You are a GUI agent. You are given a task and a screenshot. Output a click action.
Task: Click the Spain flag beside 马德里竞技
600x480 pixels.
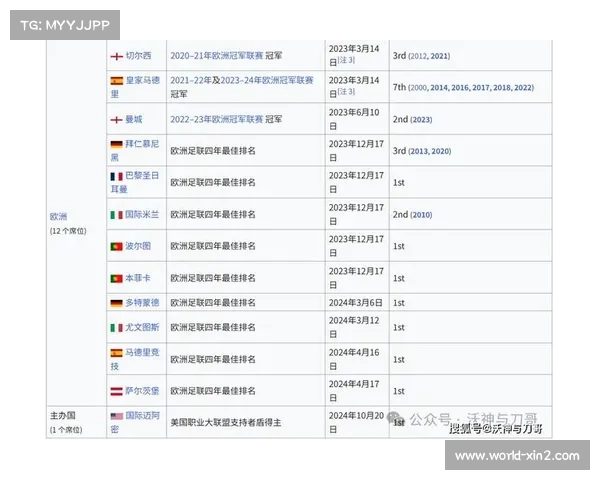pyautogui.click(x=116, y=353)
